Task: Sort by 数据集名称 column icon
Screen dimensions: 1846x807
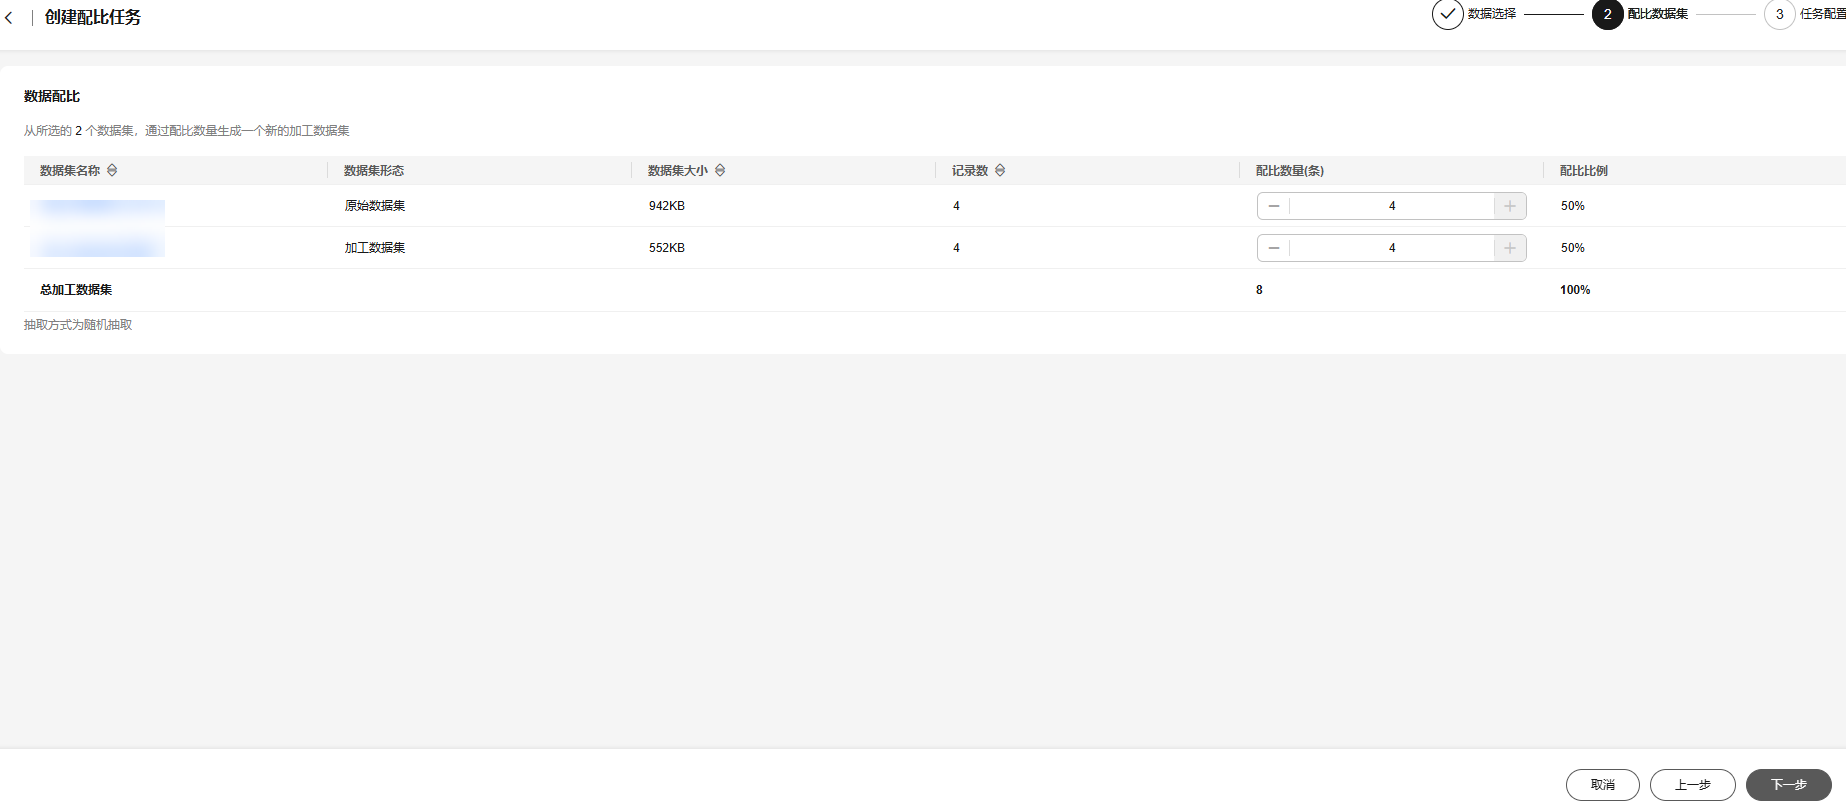Action: point(112,170)
